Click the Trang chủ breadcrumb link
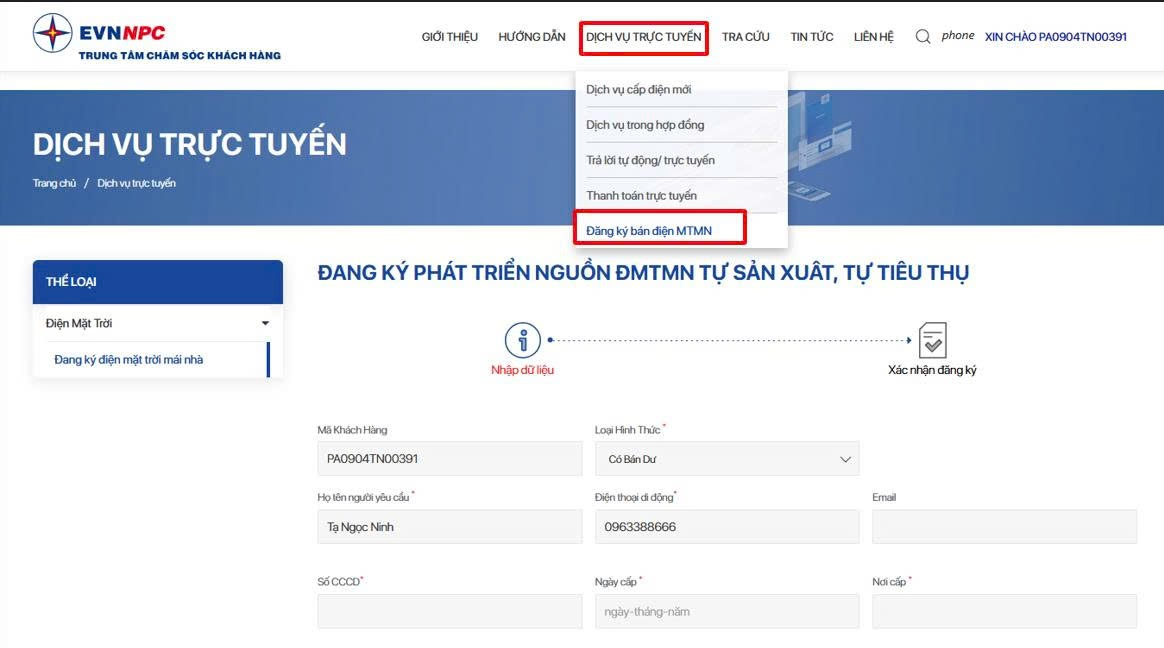This screenshot has width=1164, height=648. [54, 183]
